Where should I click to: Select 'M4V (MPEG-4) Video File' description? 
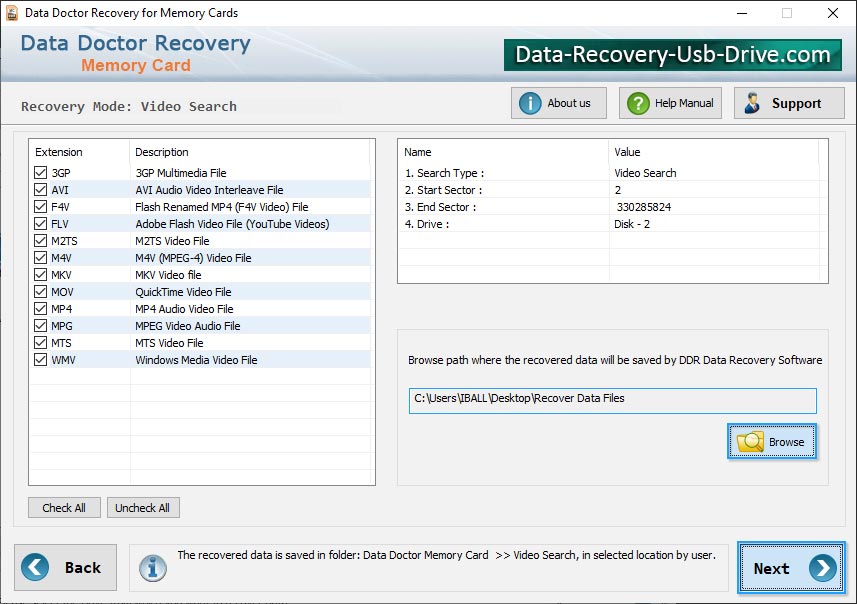point(193,257)
